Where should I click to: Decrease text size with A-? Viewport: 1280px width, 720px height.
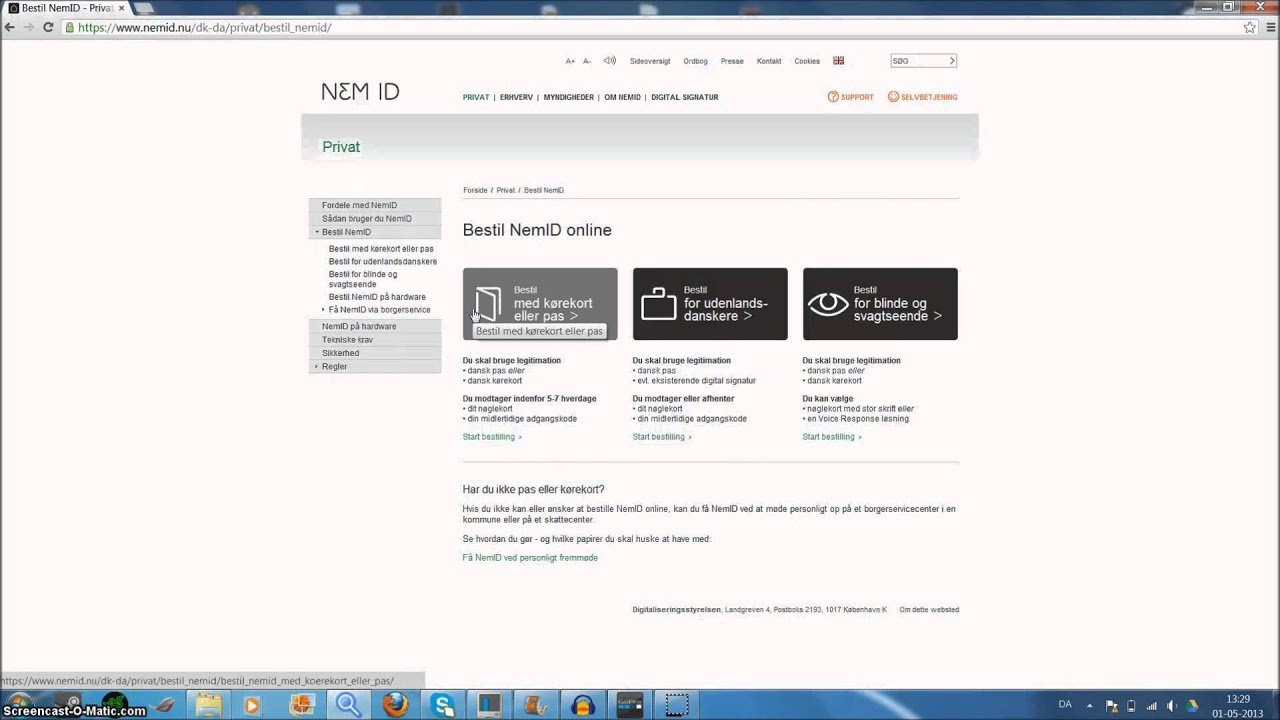587,61
